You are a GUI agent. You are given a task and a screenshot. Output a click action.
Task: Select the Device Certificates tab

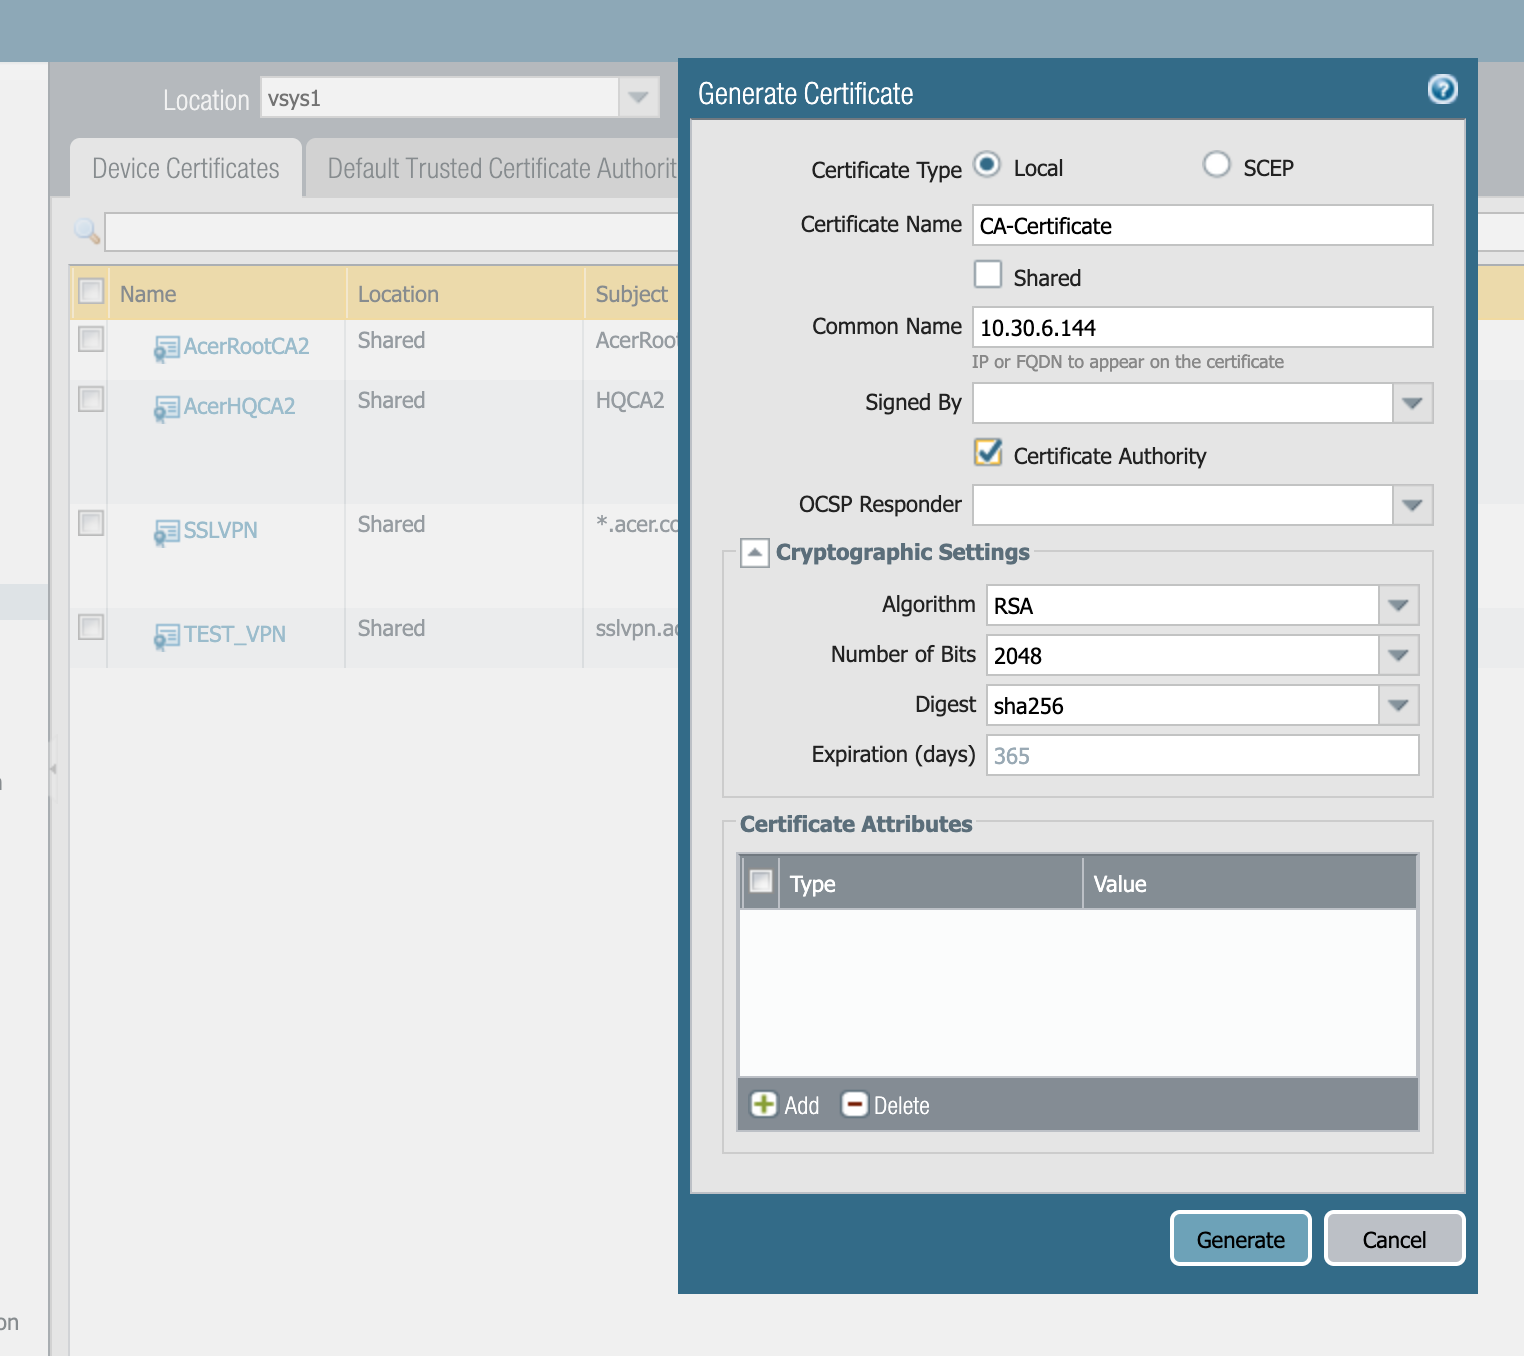(x=186, y=168)
